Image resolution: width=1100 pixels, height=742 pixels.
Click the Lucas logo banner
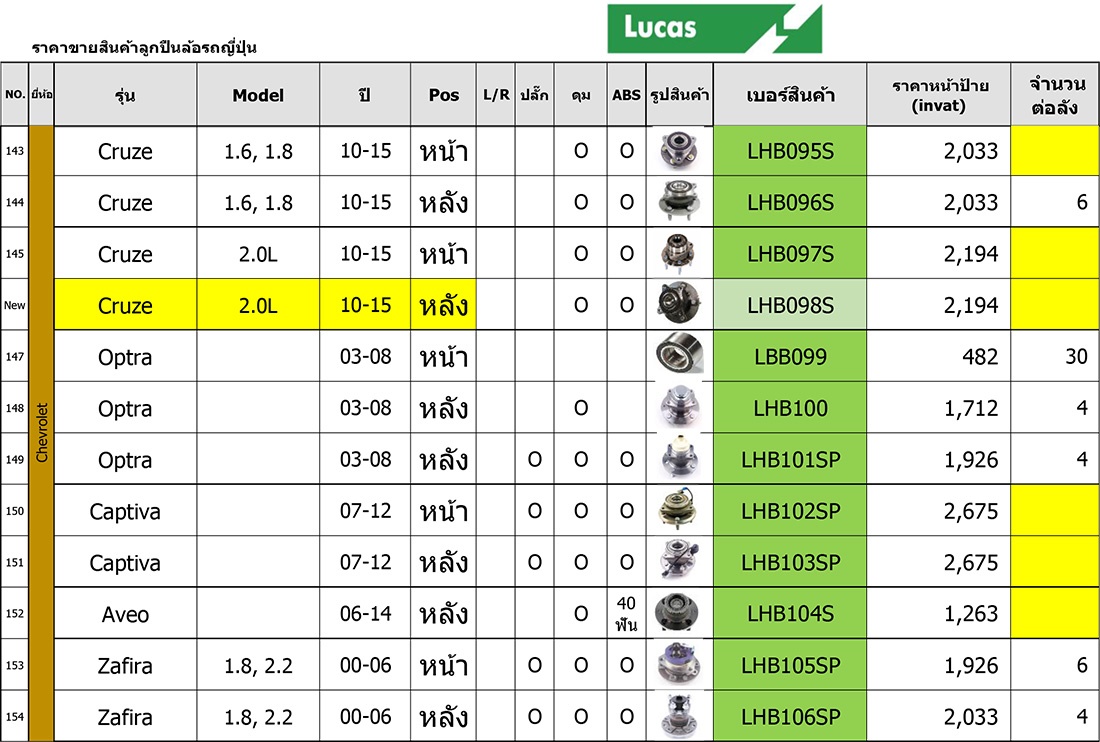pos(714,28)
